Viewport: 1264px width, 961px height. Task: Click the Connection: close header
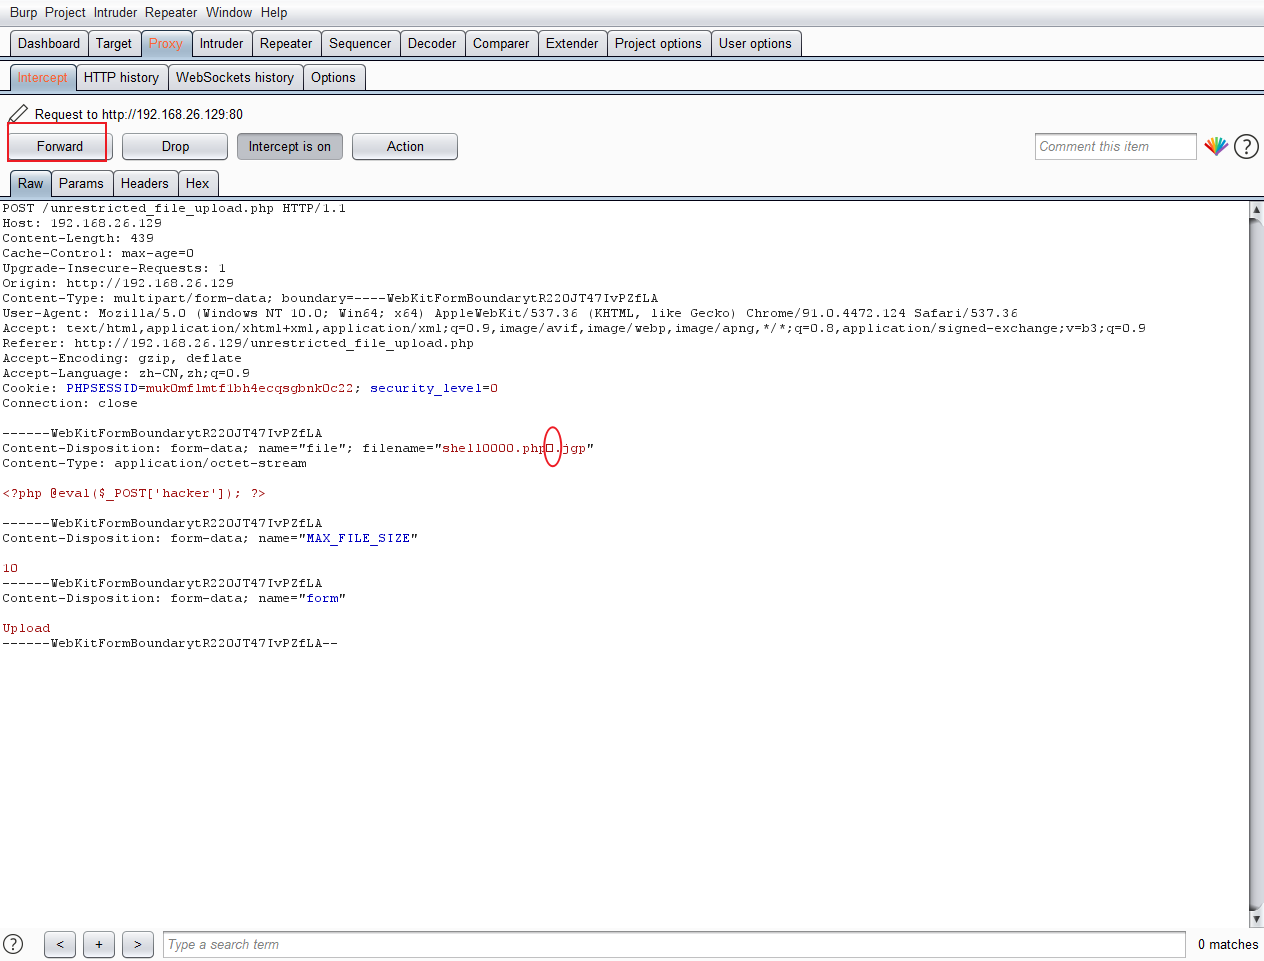tap(70, 403)
